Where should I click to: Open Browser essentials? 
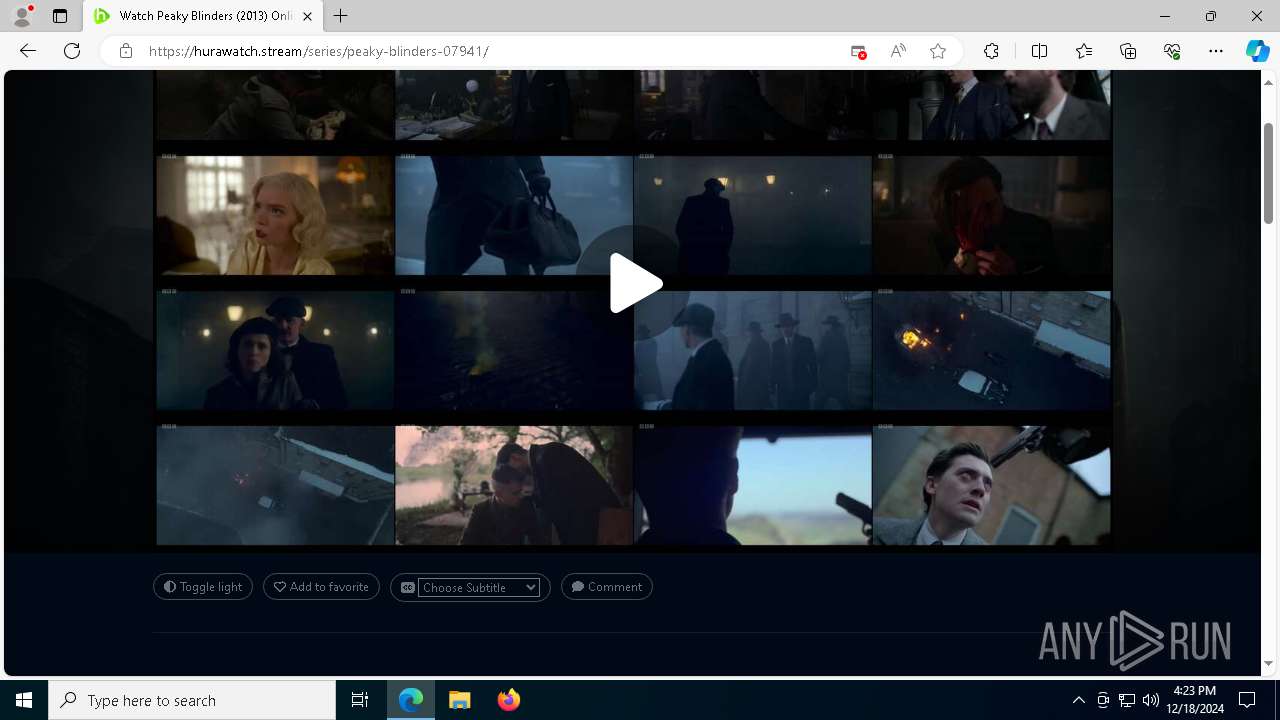[1172, 51]
